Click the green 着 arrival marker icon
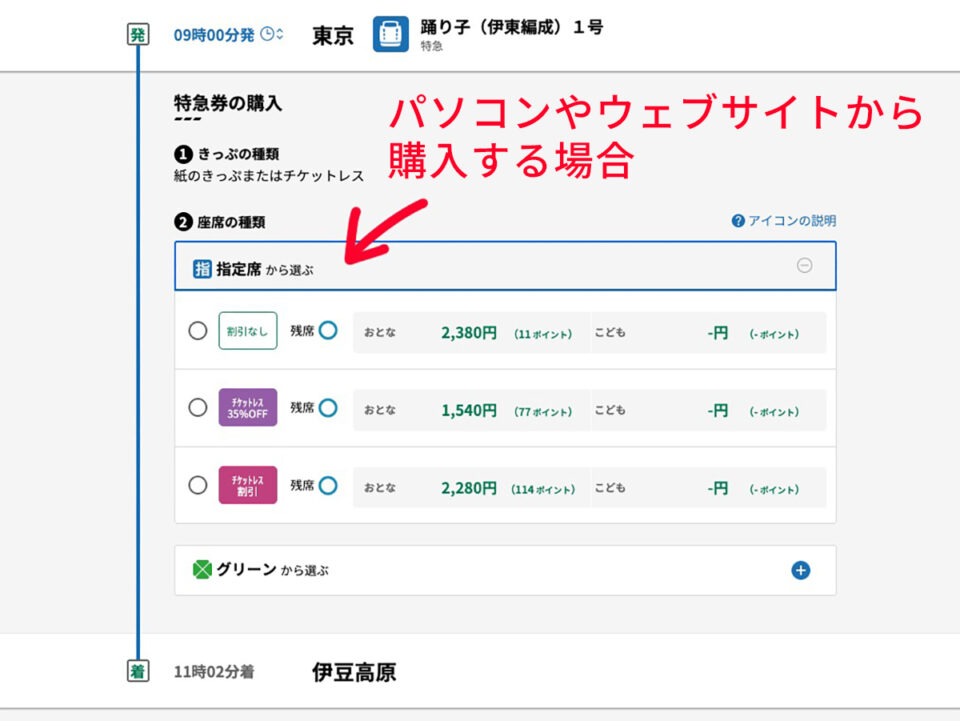The image size is (960, 721). coord(138,671)
